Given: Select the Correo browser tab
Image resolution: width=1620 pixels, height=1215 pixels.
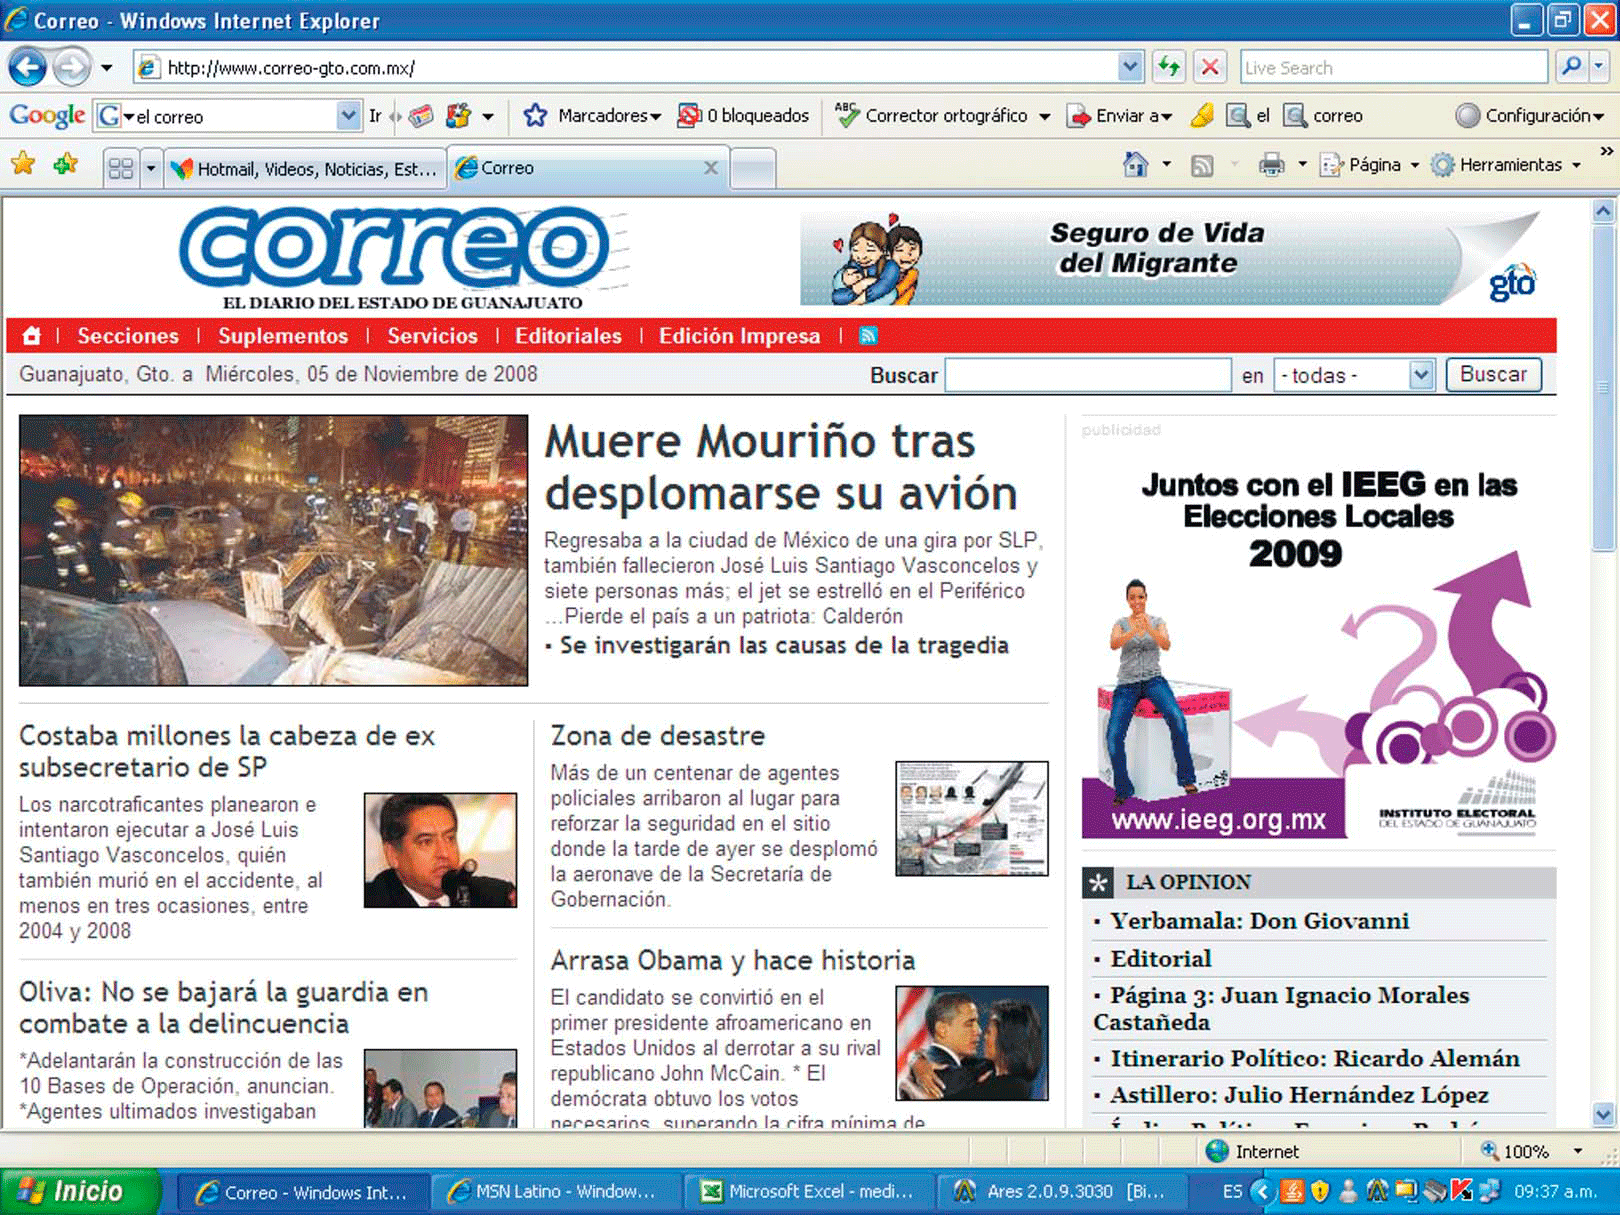Looking at the screenshot, I should point(587,168).
